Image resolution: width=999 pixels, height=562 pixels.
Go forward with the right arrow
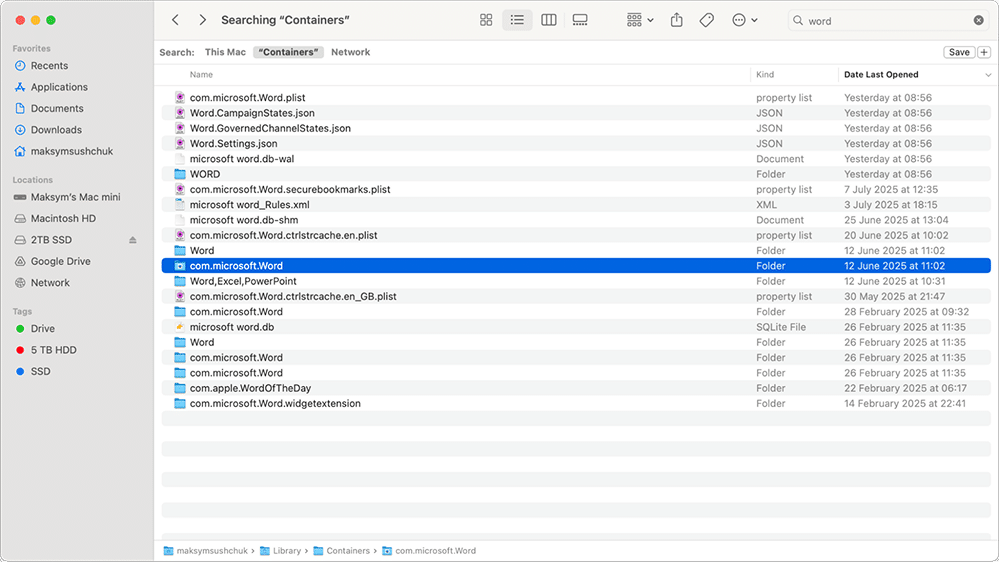tap(203, 20)
